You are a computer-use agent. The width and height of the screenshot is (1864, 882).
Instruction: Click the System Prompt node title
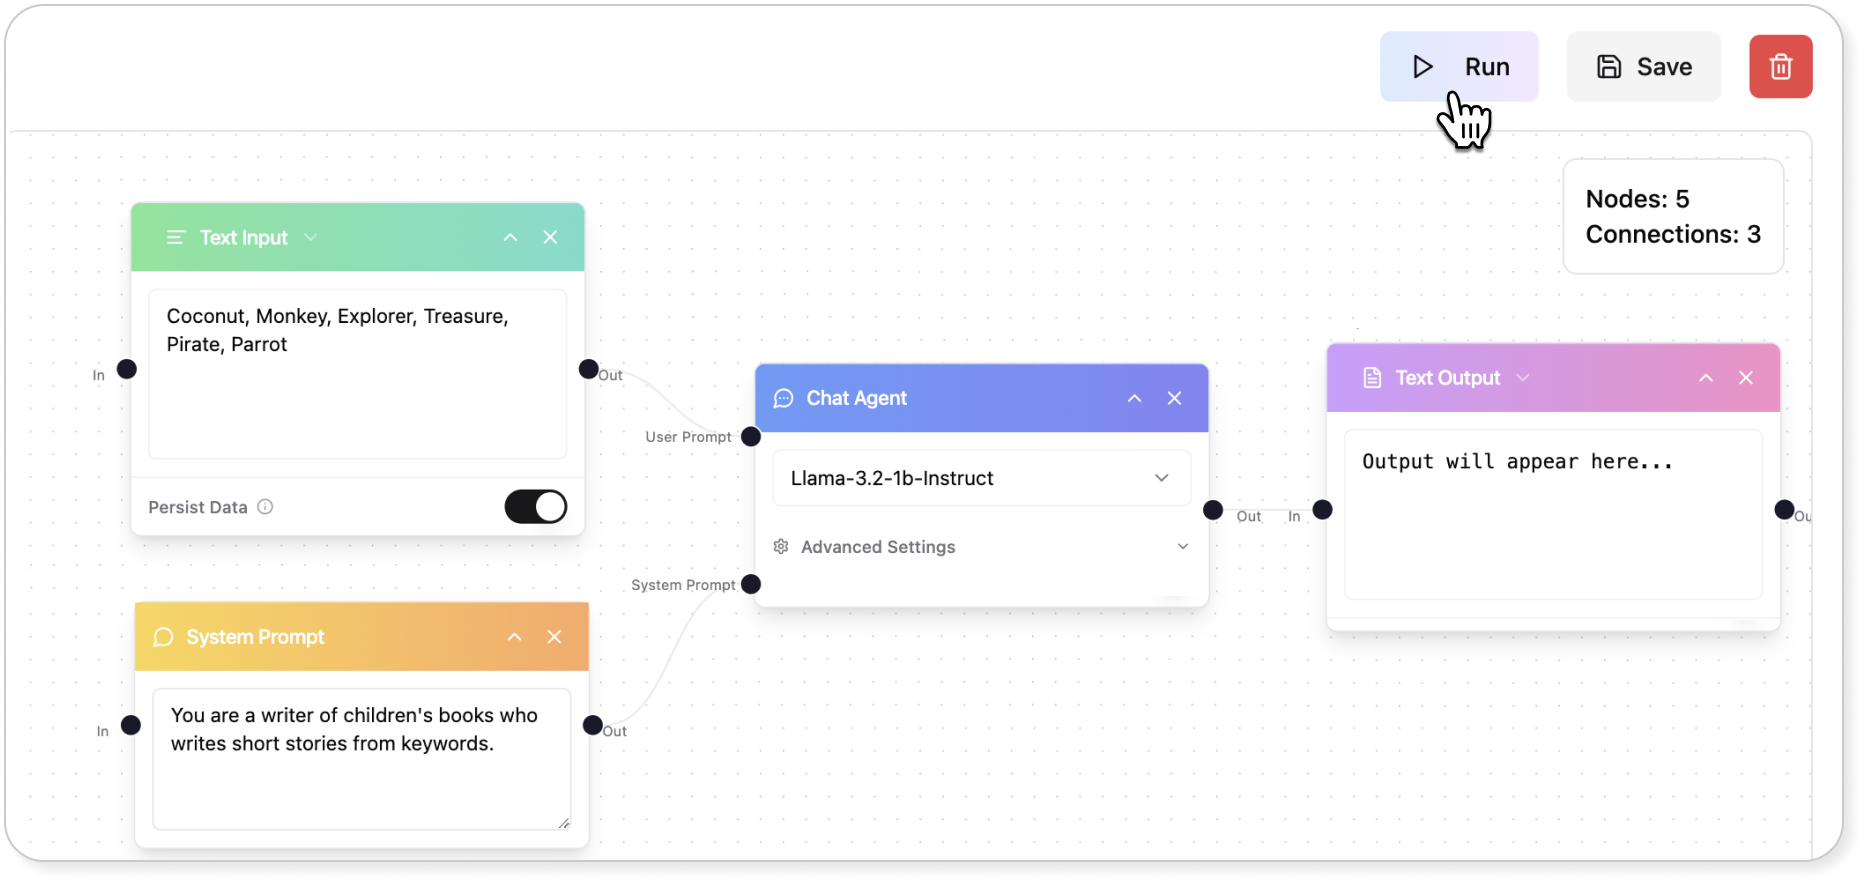point(255,637)
